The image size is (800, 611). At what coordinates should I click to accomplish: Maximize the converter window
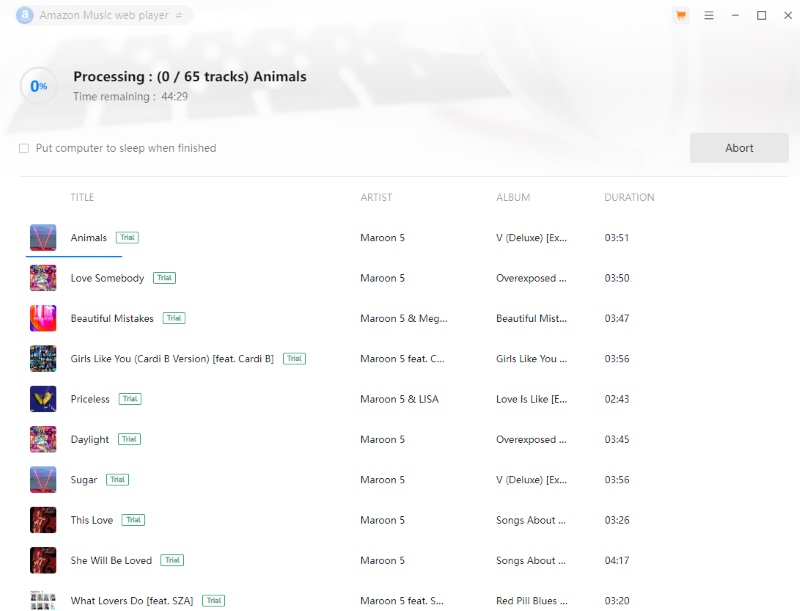point(761,15)
